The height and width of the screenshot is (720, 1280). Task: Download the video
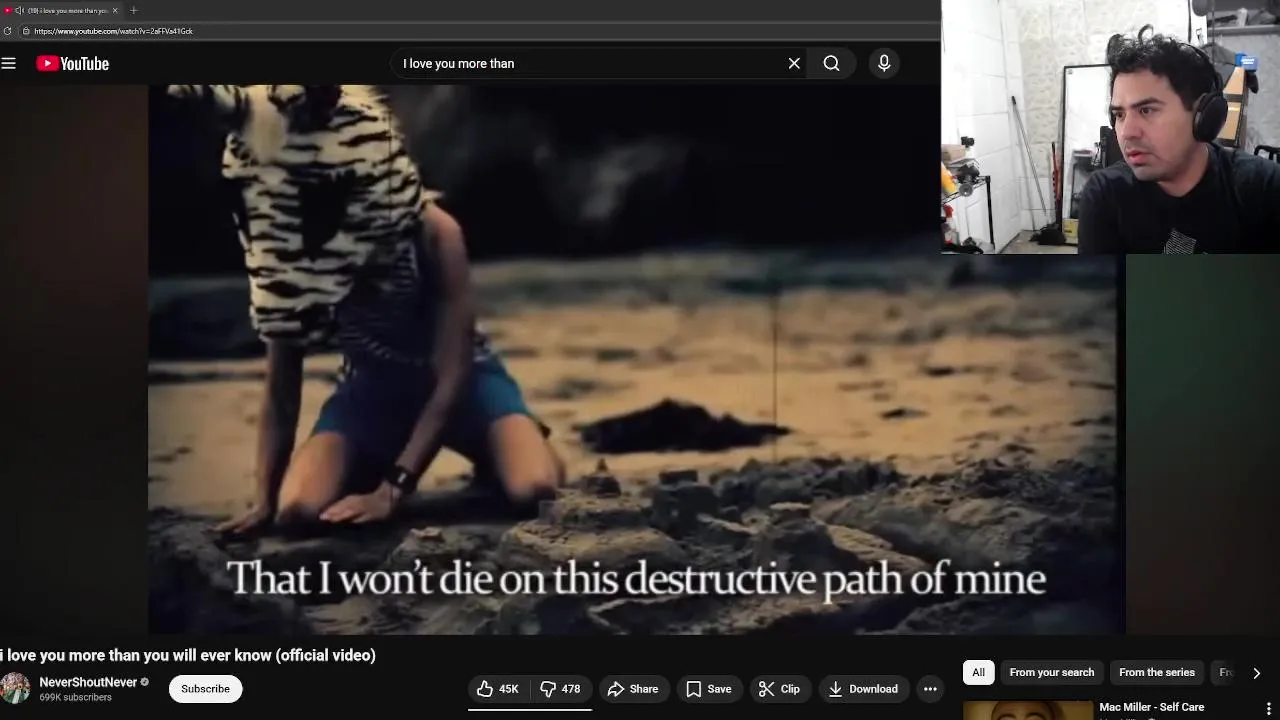click(x=863, y=688)
